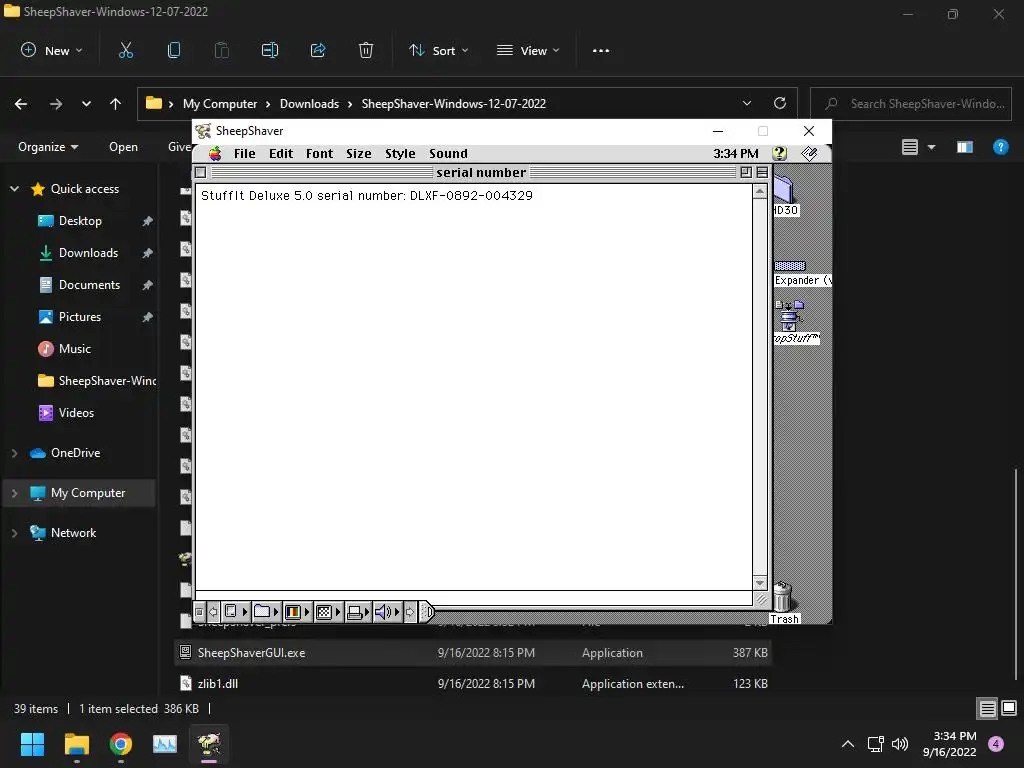Screen dimensions: 1024x768
Task: Go up one folder level in Explorer
Action: pos(116,103)
